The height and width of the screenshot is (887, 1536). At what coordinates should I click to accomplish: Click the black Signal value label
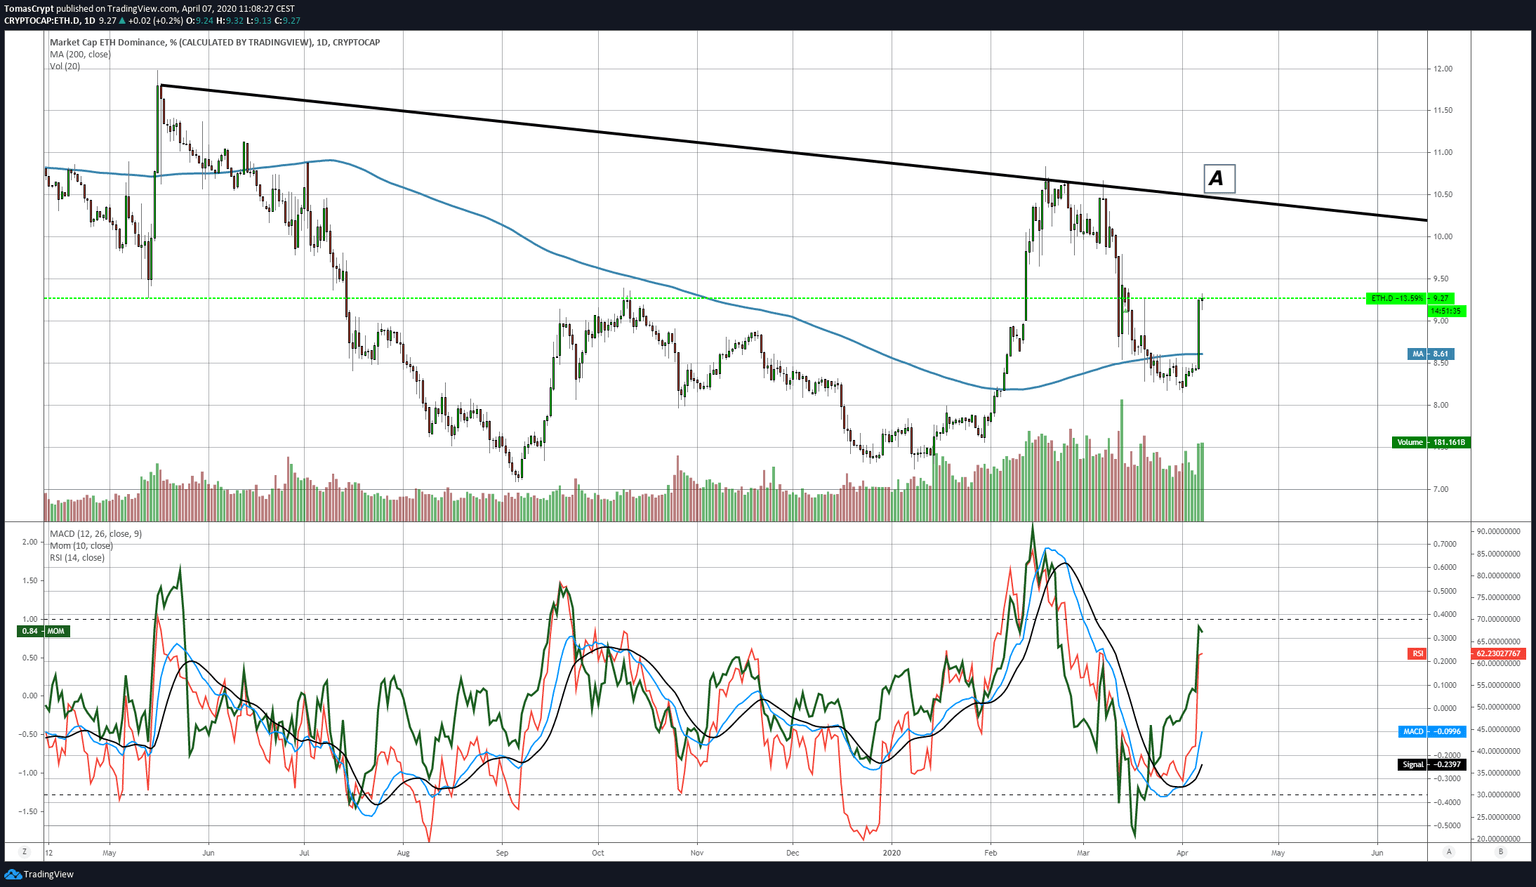click(1431, 764)
